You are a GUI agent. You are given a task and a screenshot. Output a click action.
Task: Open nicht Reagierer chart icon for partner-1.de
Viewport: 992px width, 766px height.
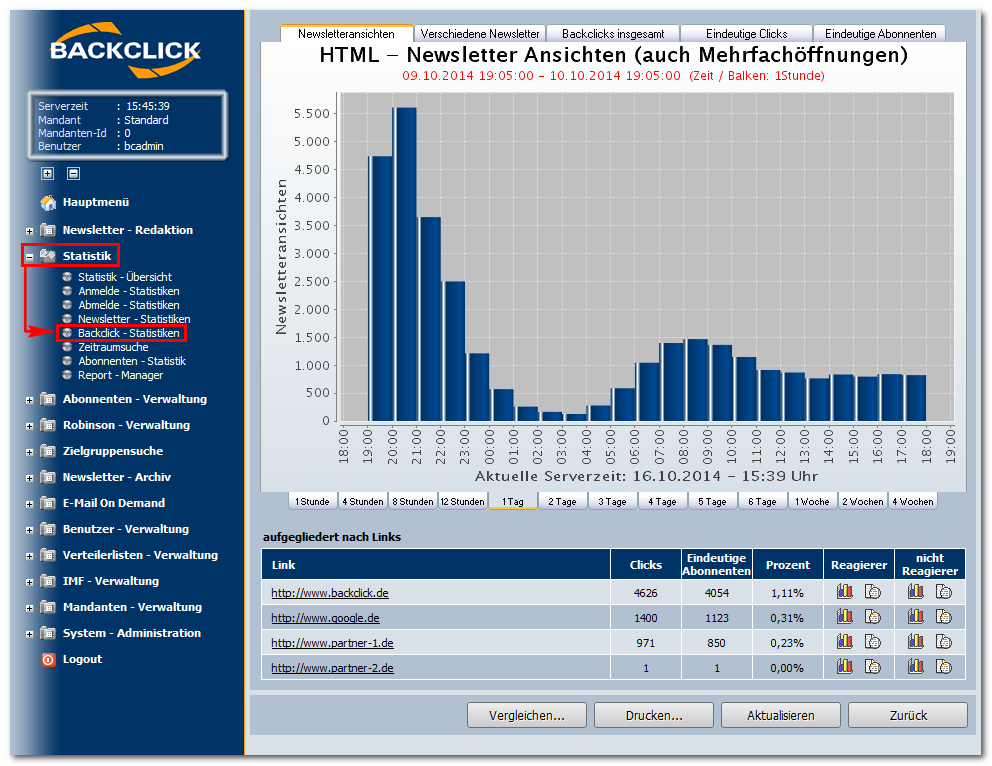(x=915, y=642)
